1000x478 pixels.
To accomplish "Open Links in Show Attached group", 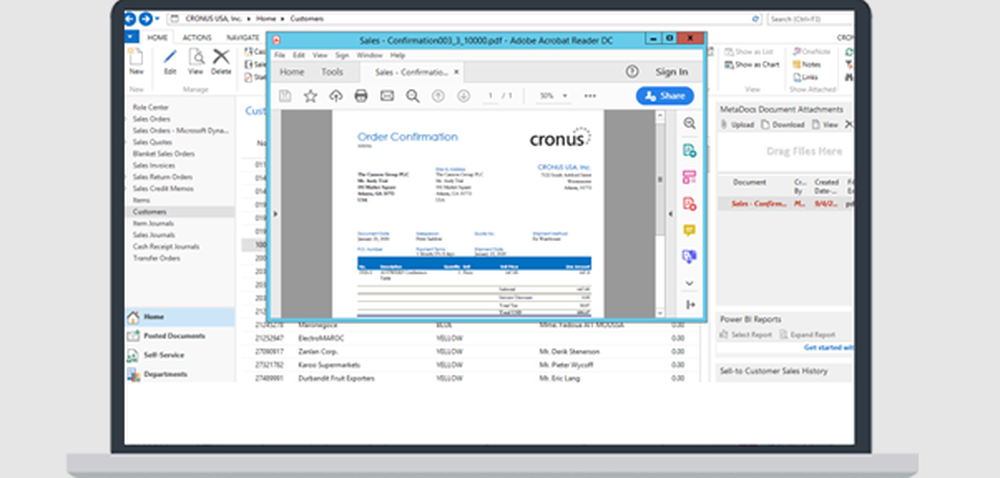I will [x=805, y=77].
